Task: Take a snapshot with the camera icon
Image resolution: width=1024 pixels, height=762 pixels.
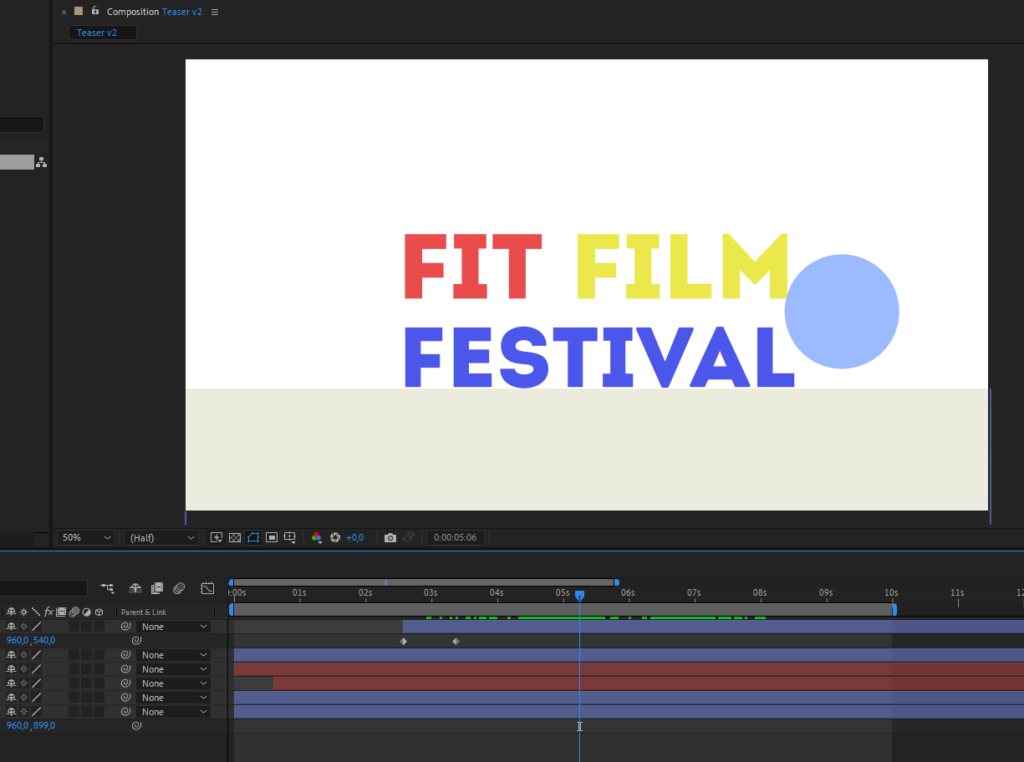Action: 390,538
